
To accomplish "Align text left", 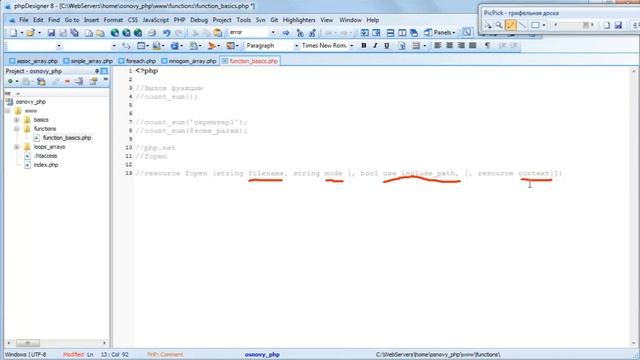I will point(438,46).
